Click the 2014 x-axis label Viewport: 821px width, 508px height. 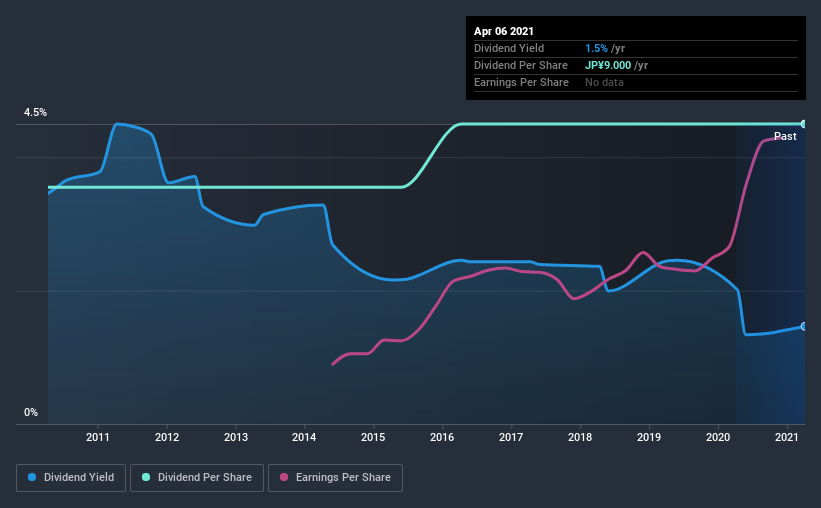click(x=304, y=437)
